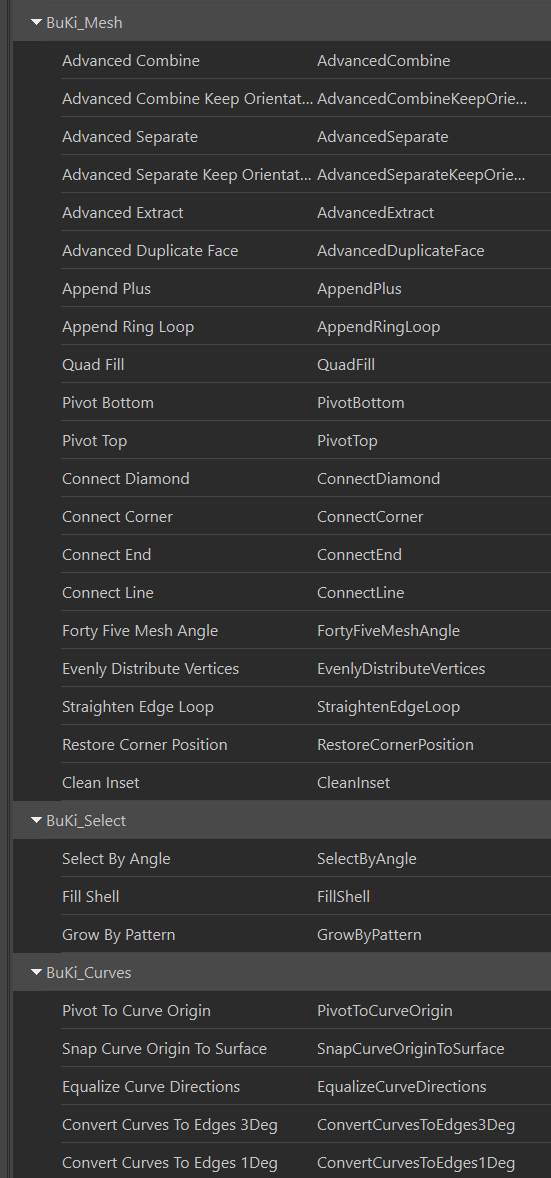Select the Pivot Top row label
The width and height of the screenshot is (551, 1178).
point(95,440)
